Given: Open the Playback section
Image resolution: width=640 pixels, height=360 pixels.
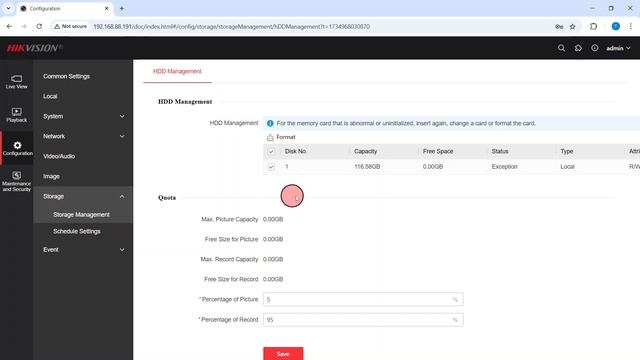Looking at the screenshot, I should click(17, 115).
